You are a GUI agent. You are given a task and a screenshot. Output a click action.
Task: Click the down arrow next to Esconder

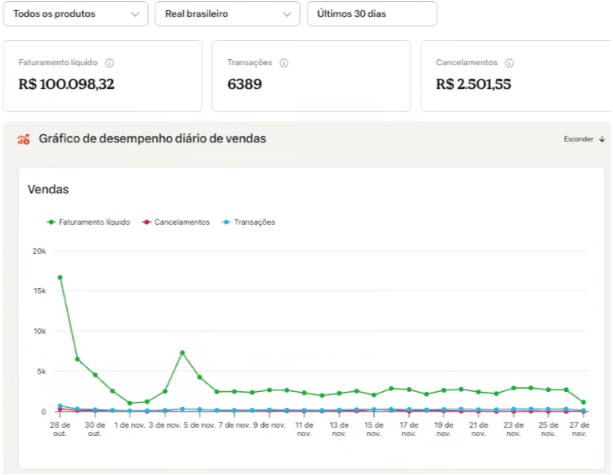pos(602,139)
